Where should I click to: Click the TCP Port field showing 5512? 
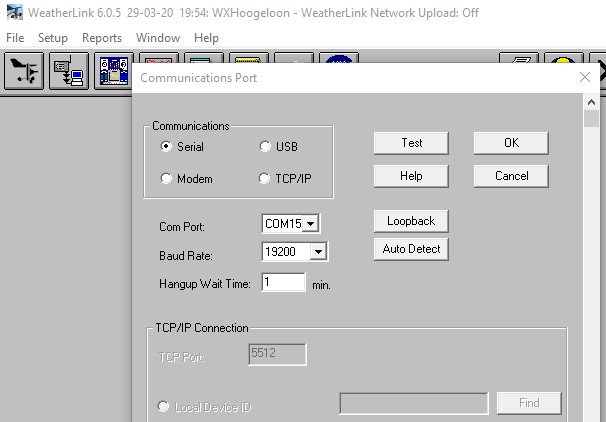pyautogui.click(x=277, y=354)
